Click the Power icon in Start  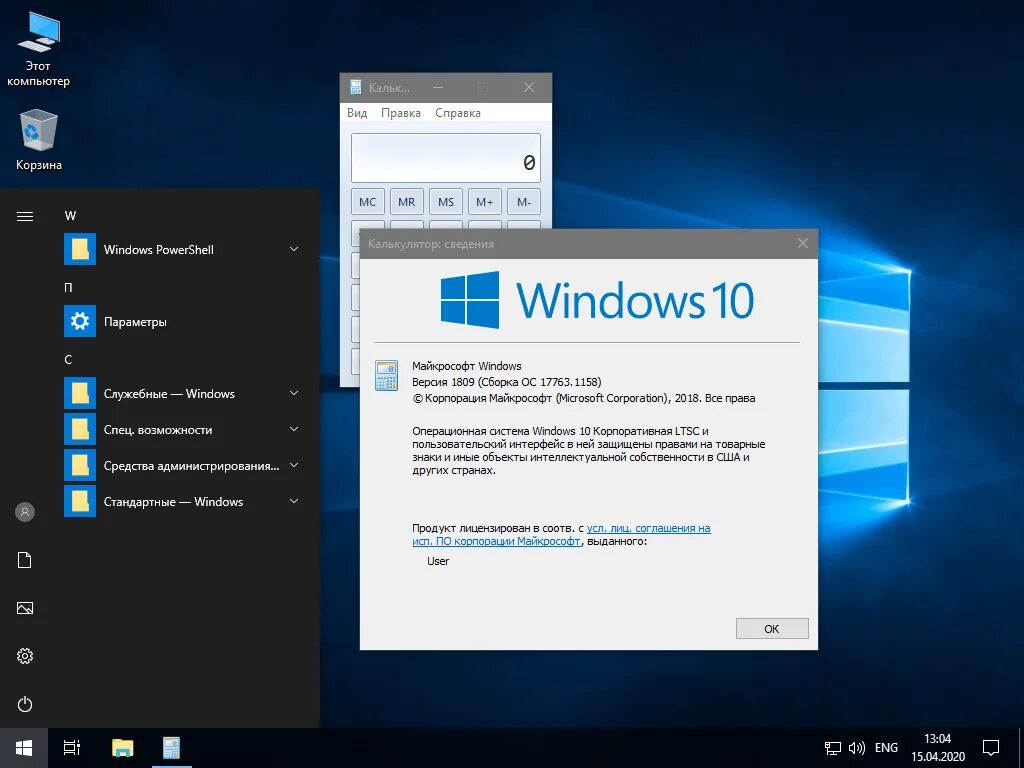pos(25,704)
